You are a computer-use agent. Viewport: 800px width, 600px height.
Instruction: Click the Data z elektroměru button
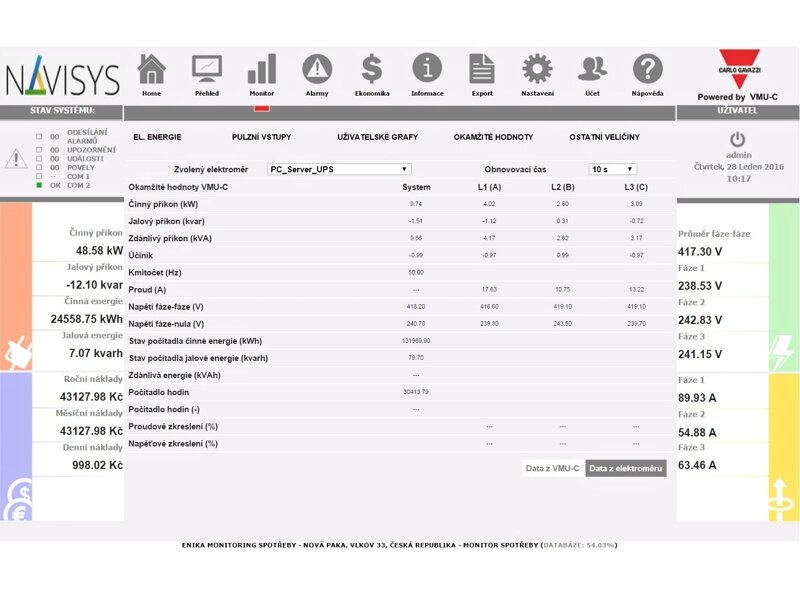point(625,468)
